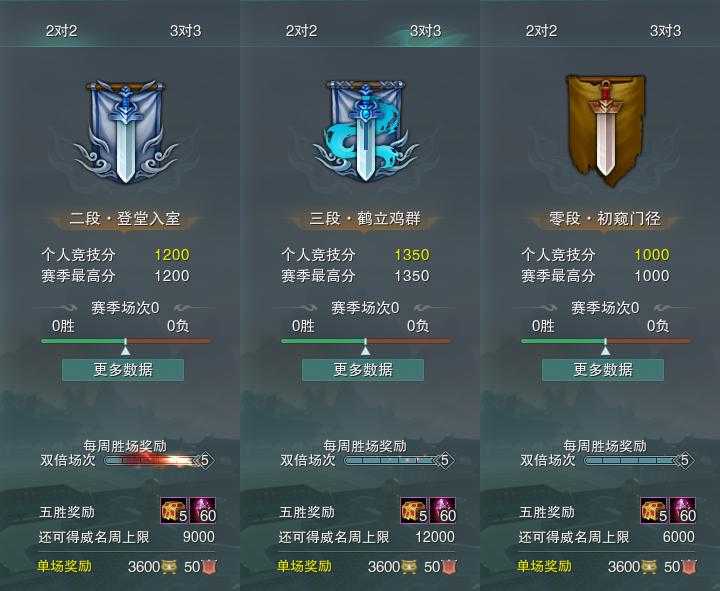
Task: Click the golden sword banner for 零段·初窥门径
Action: [605, 131]
